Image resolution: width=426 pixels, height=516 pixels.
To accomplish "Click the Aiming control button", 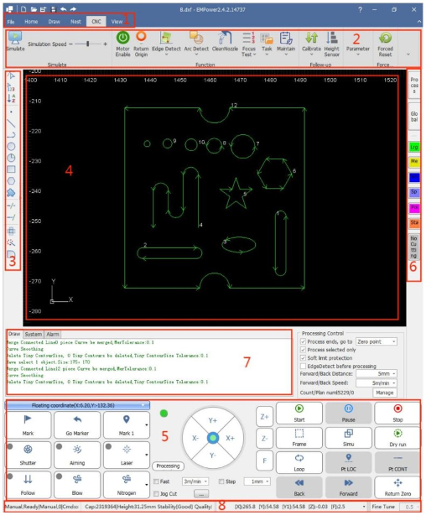I will [x=77, y=454].
